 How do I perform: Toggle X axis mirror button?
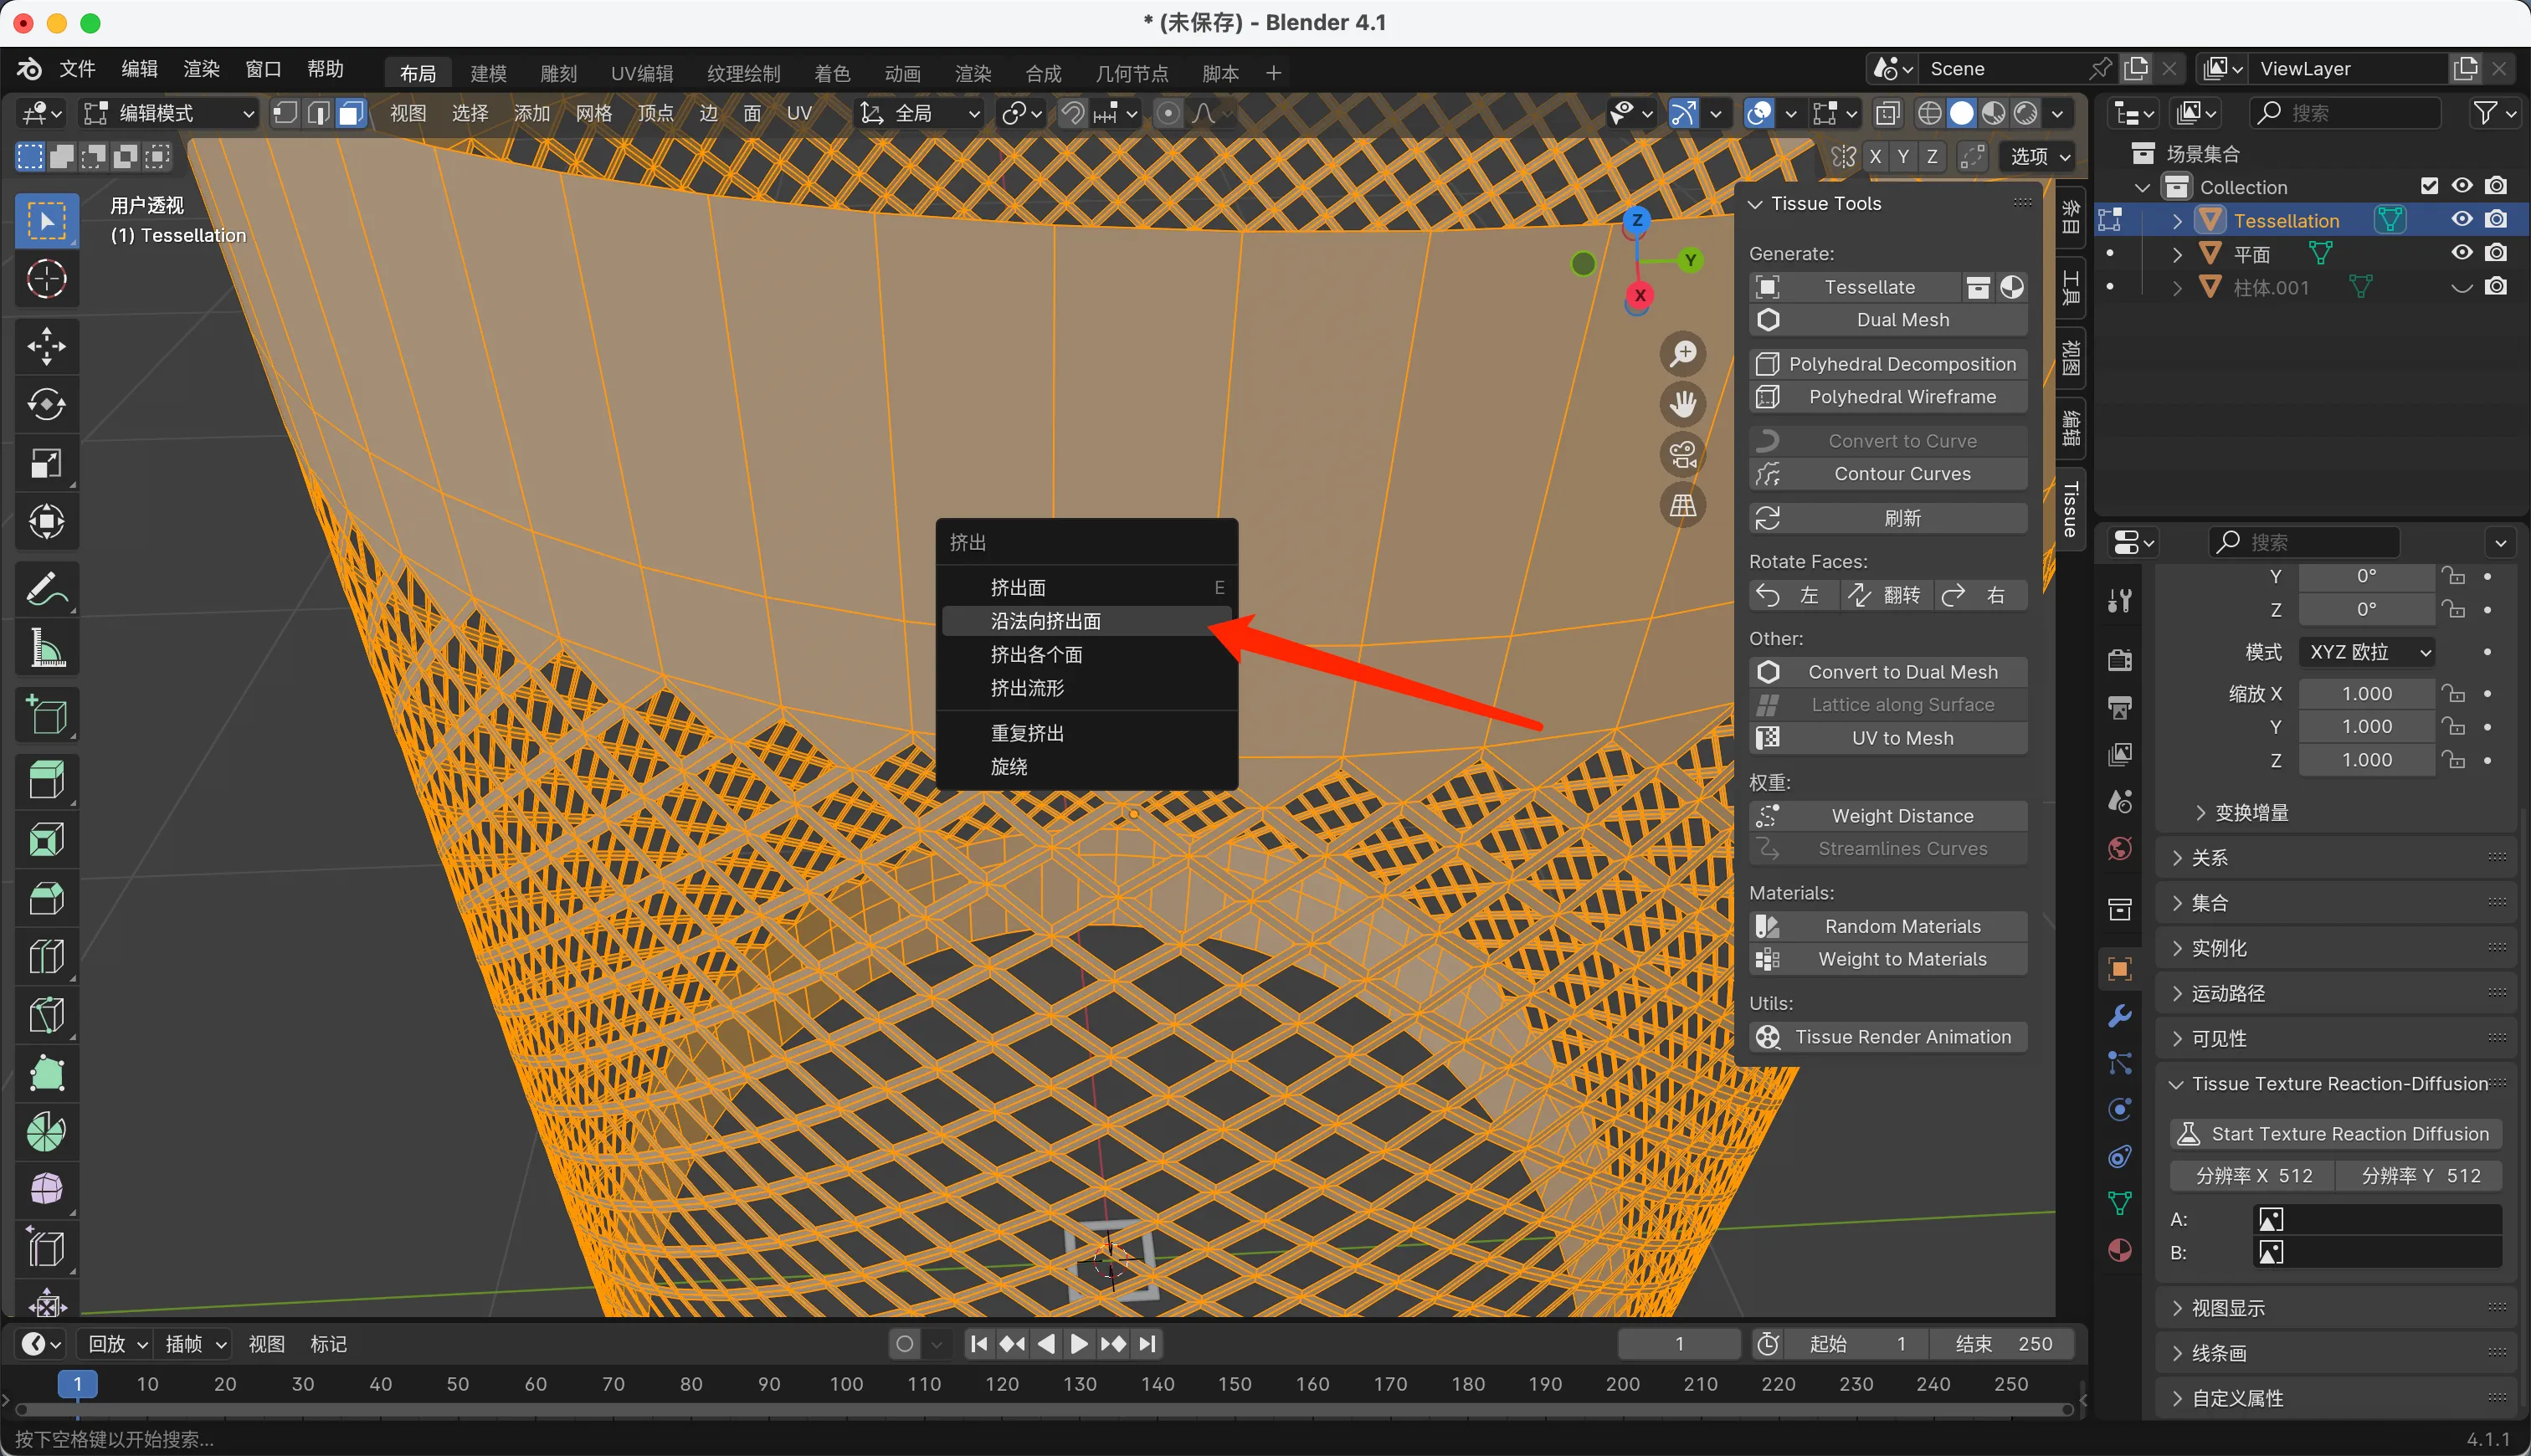pyautogui.click(x=1875, y=156)
